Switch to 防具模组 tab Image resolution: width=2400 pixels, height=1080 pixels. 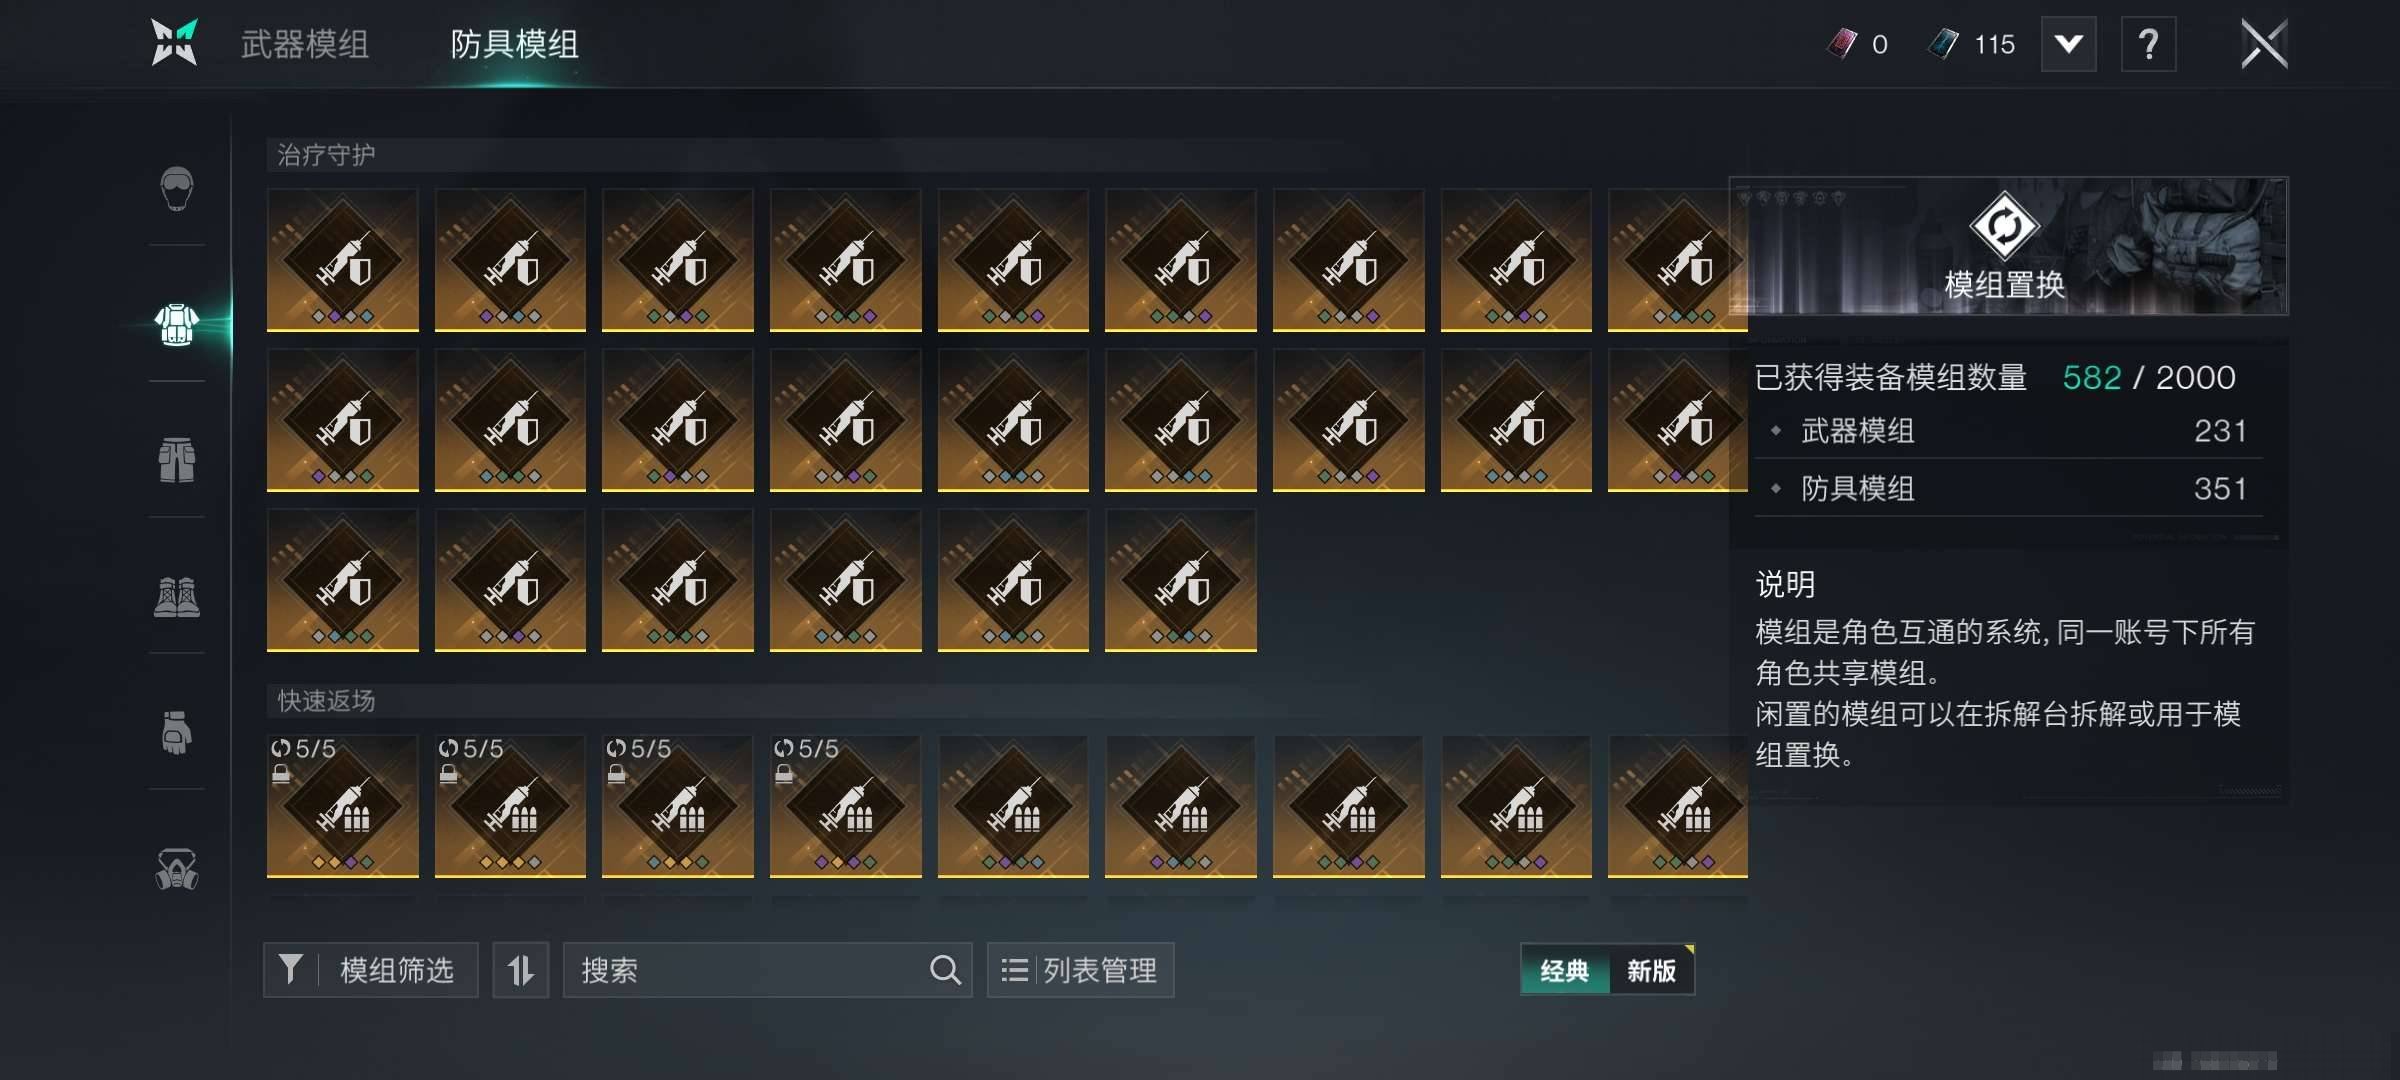(x=514, y=45)
